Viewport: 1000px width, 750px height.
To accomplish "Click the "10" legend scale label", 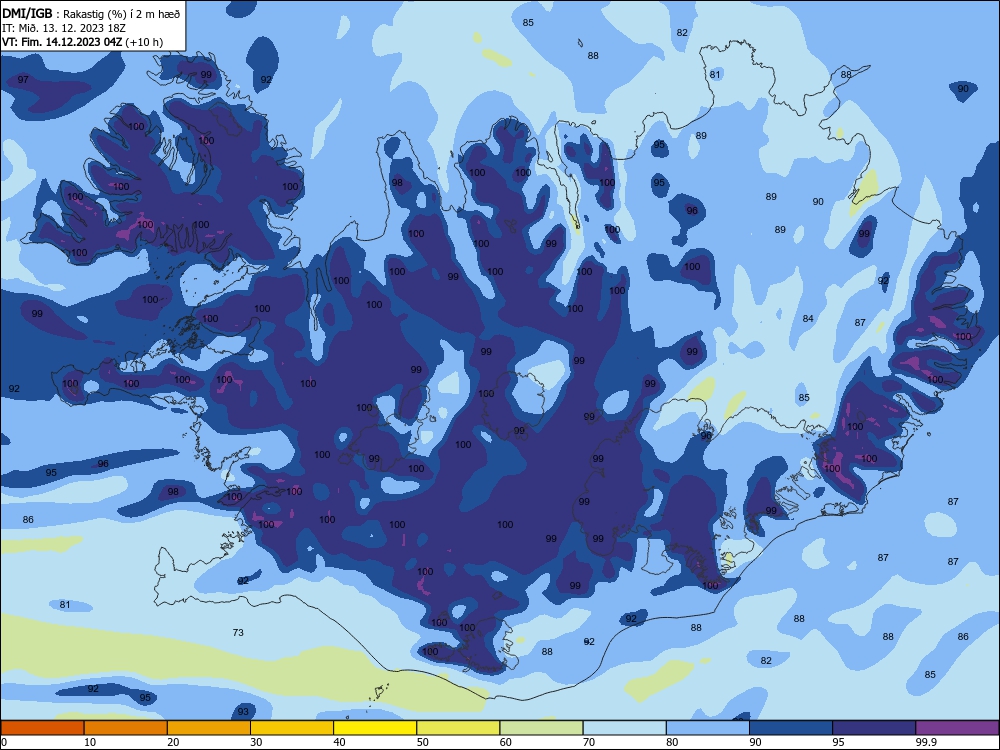I will [90, 742].
